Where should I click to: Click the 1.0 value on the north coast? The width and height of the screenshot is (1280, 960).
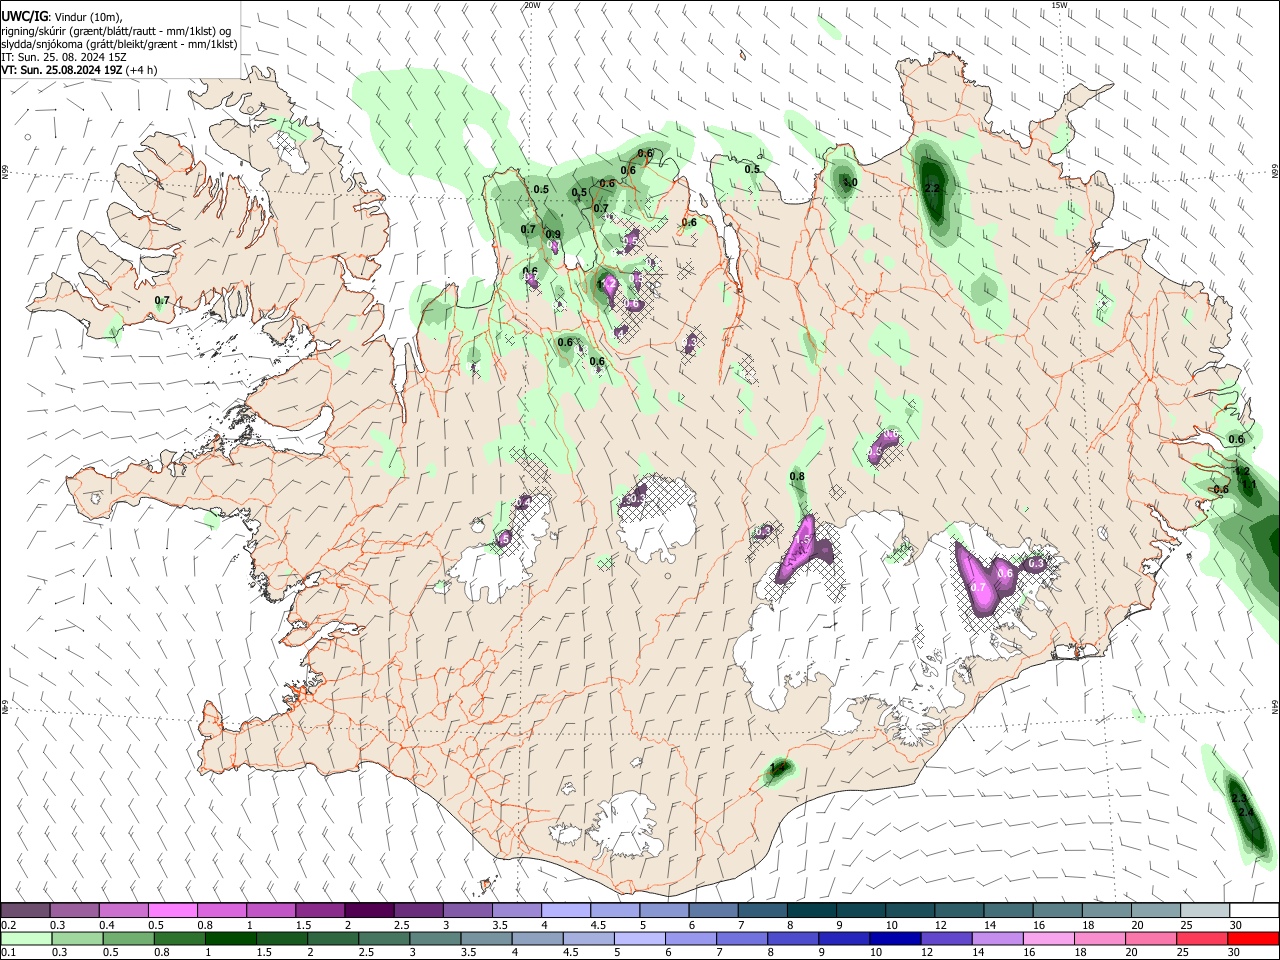point(850,182)
